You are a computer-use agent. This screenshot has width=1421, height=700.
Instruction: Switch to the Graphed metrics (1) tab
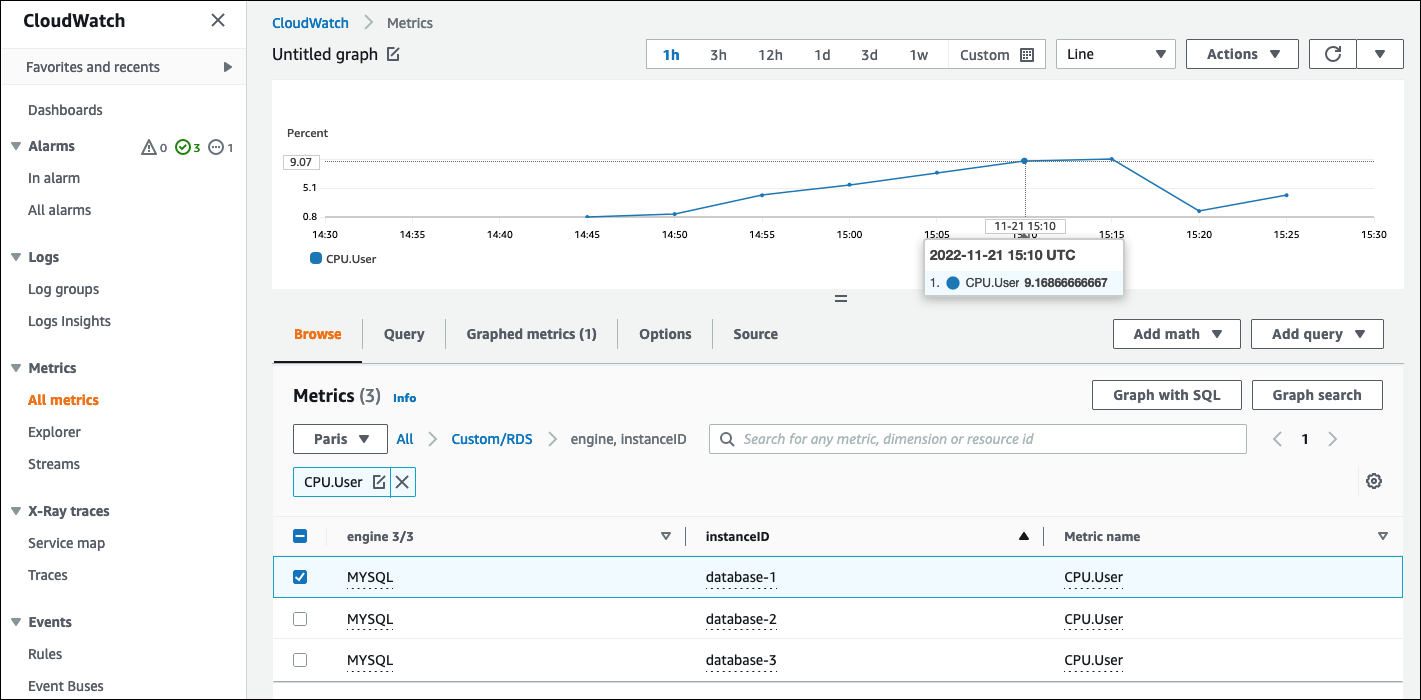click(x=531, y=334)
